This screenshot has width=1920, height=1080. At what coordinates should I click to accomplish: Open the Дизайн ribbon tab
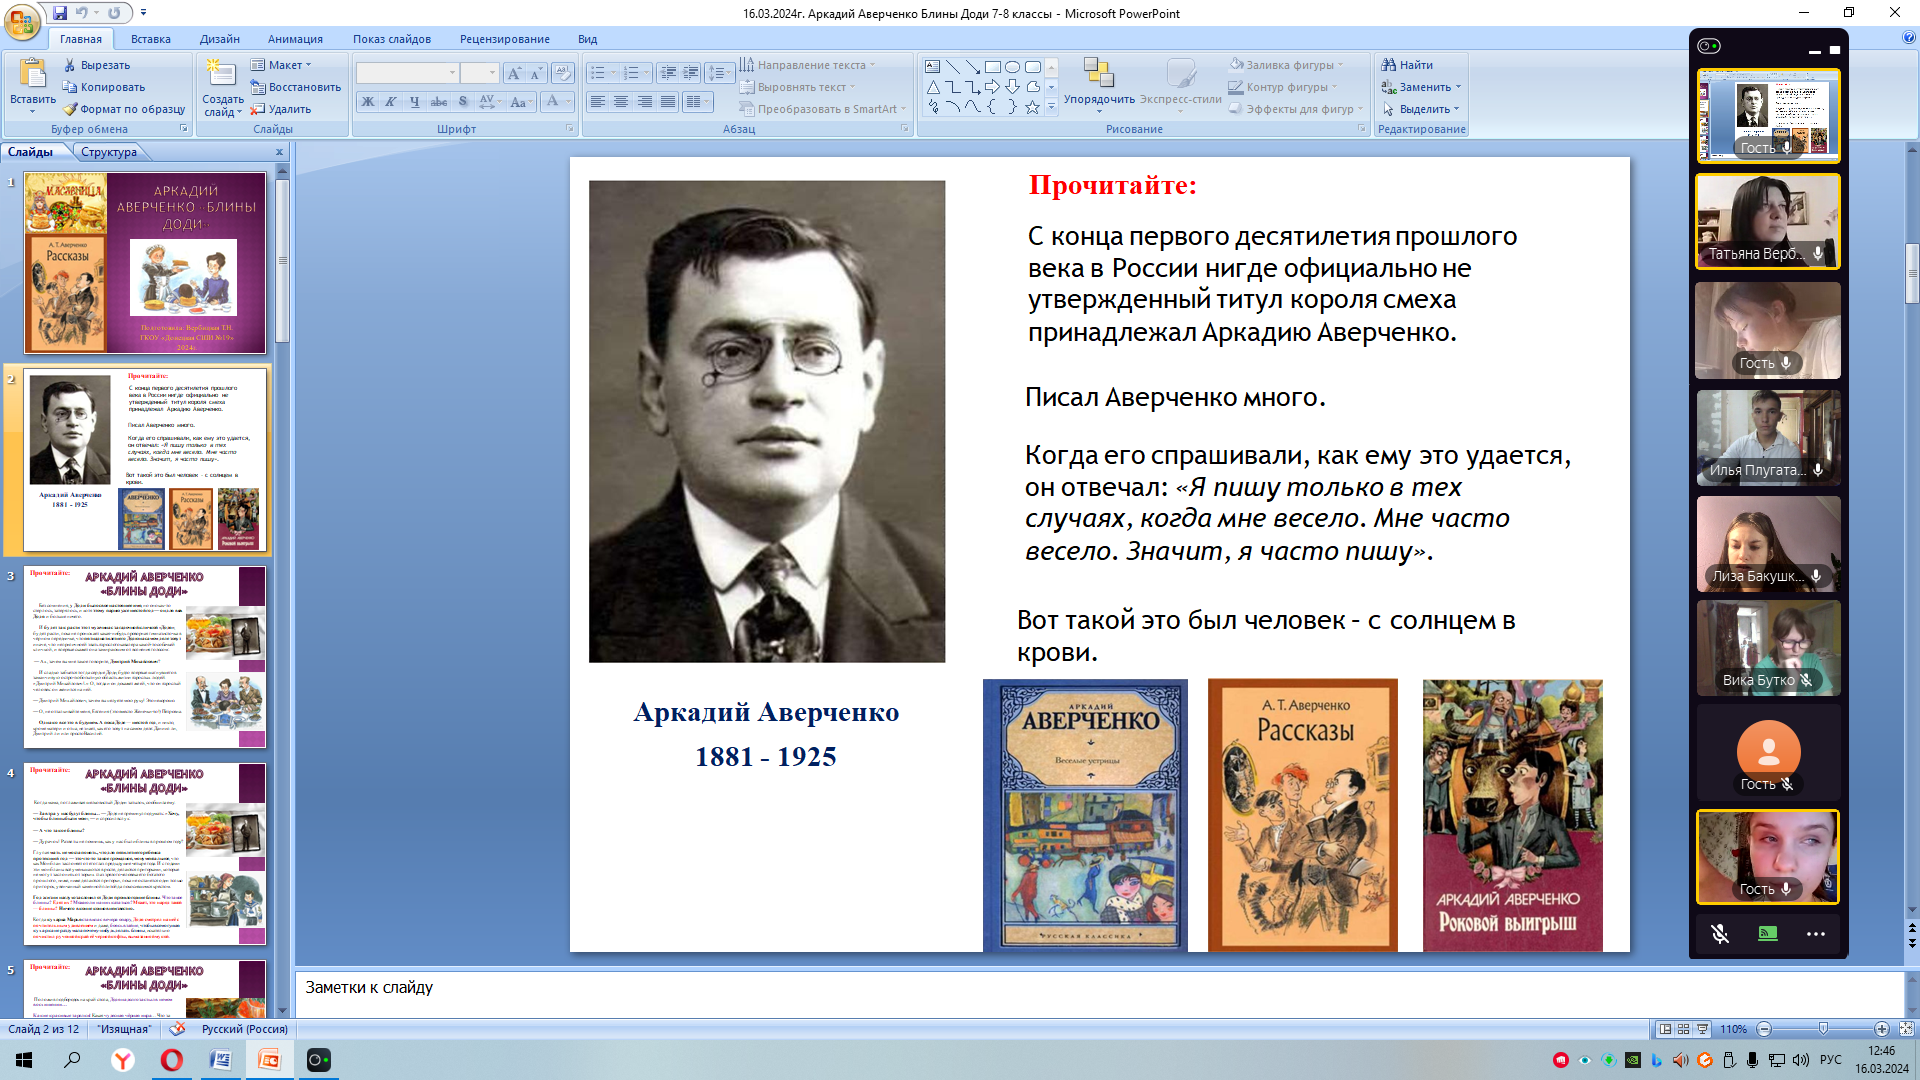219,39
